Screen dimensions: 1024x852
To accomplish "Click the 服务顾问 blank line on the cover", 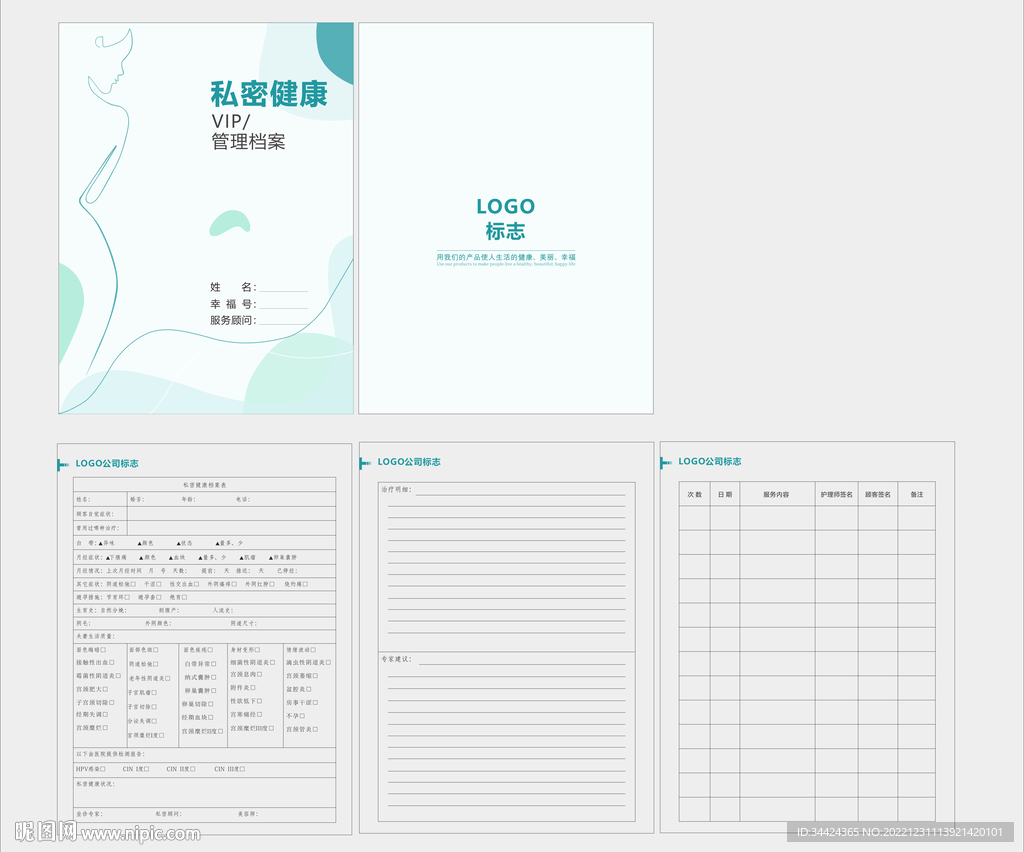I will (283, 322).
